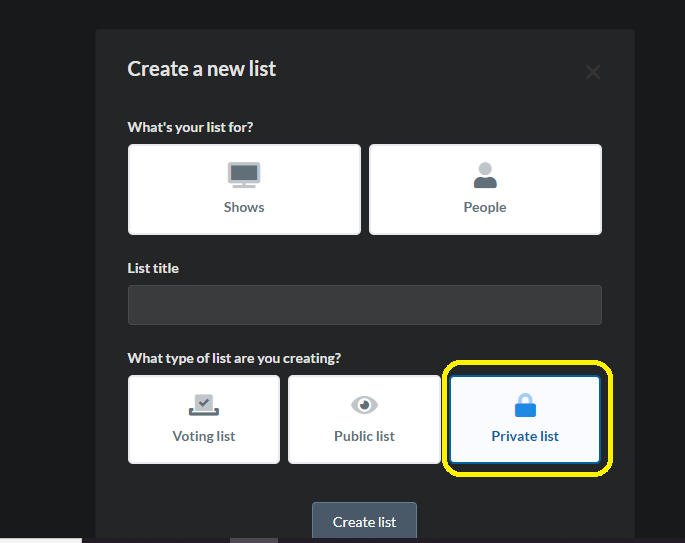This screenshot has height=543, width=685.
Task: Choose the Voting list type
Action: (204, 419)
